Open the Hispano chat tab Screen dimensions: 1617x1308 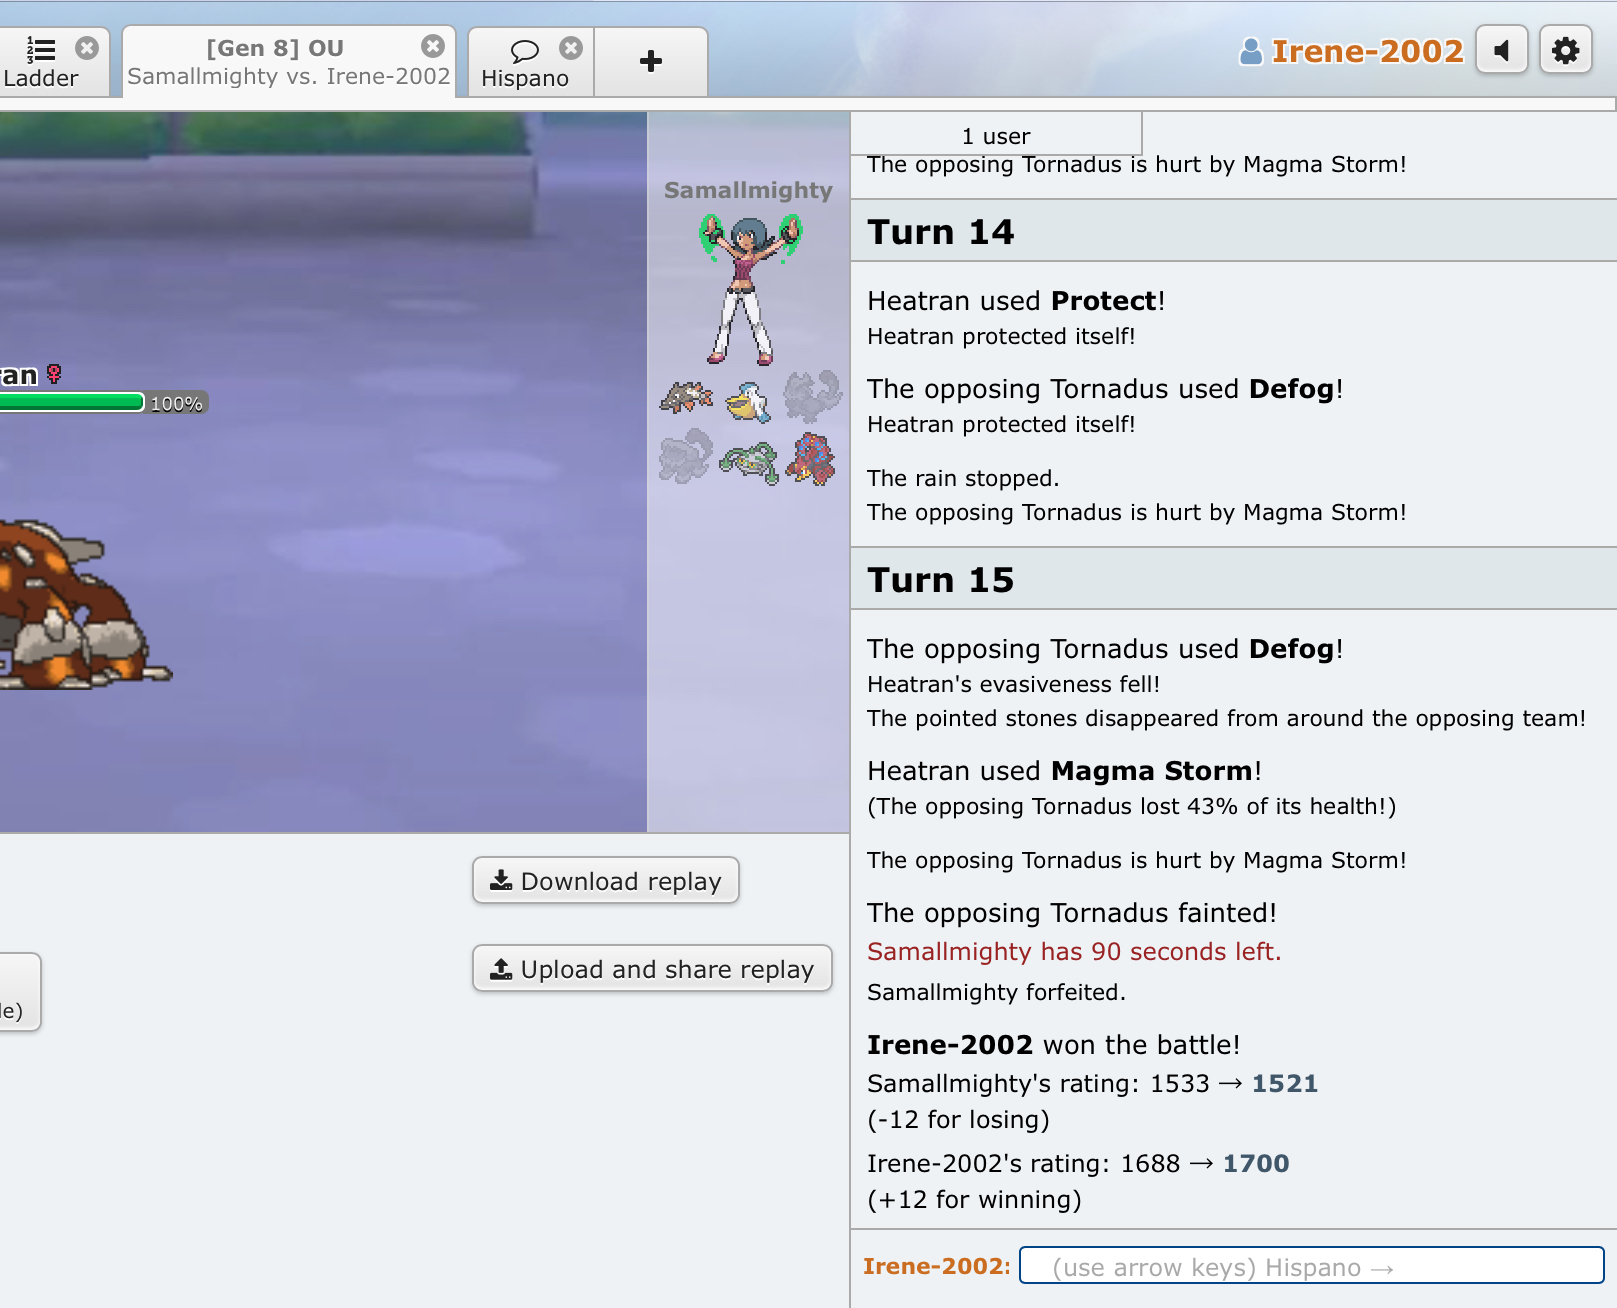point(525,62)
